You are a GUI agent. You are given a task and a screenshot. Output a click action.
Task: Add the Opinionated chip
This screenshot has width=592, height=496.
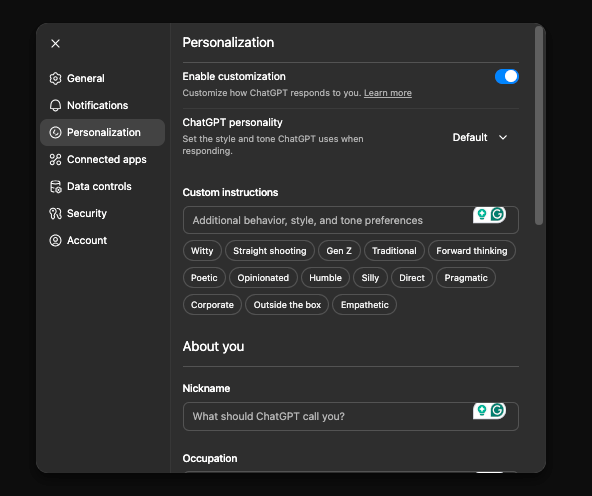(263, 278)
